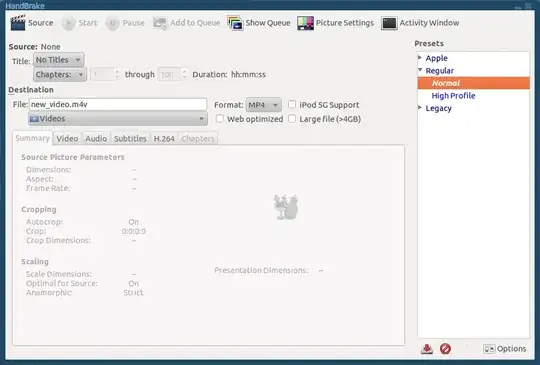Open the Show Queue window

pyautogui.click(x=259, y=23)
